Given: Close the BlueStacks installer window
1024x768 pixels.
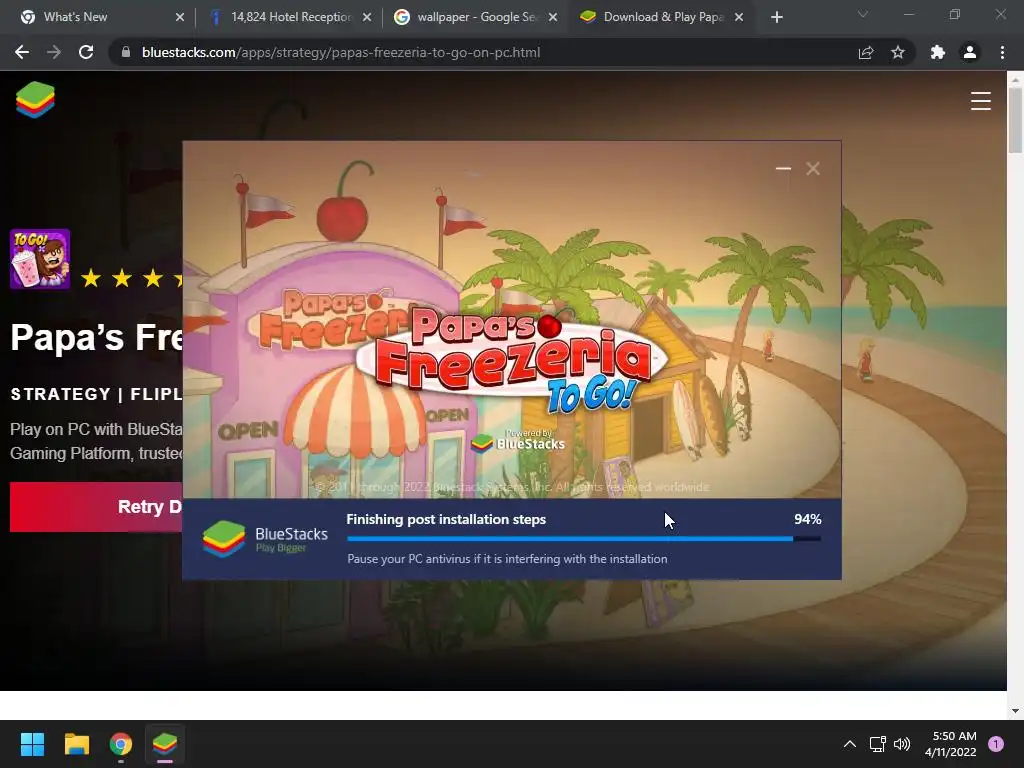Looking at the screenshot, I should tap(813, 168).
